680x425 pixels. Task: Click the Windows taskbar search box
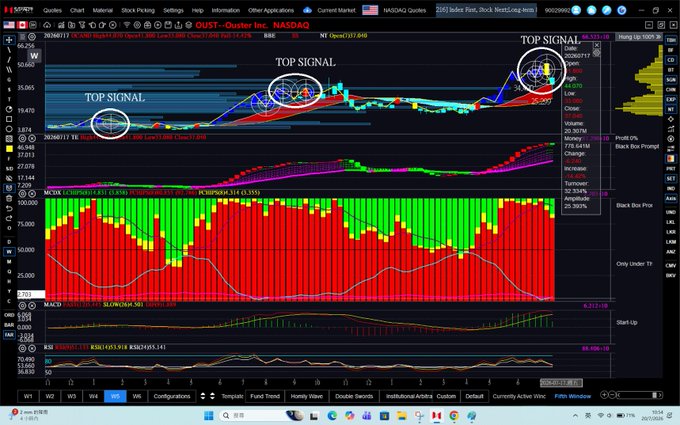click(x=262, y=415)
